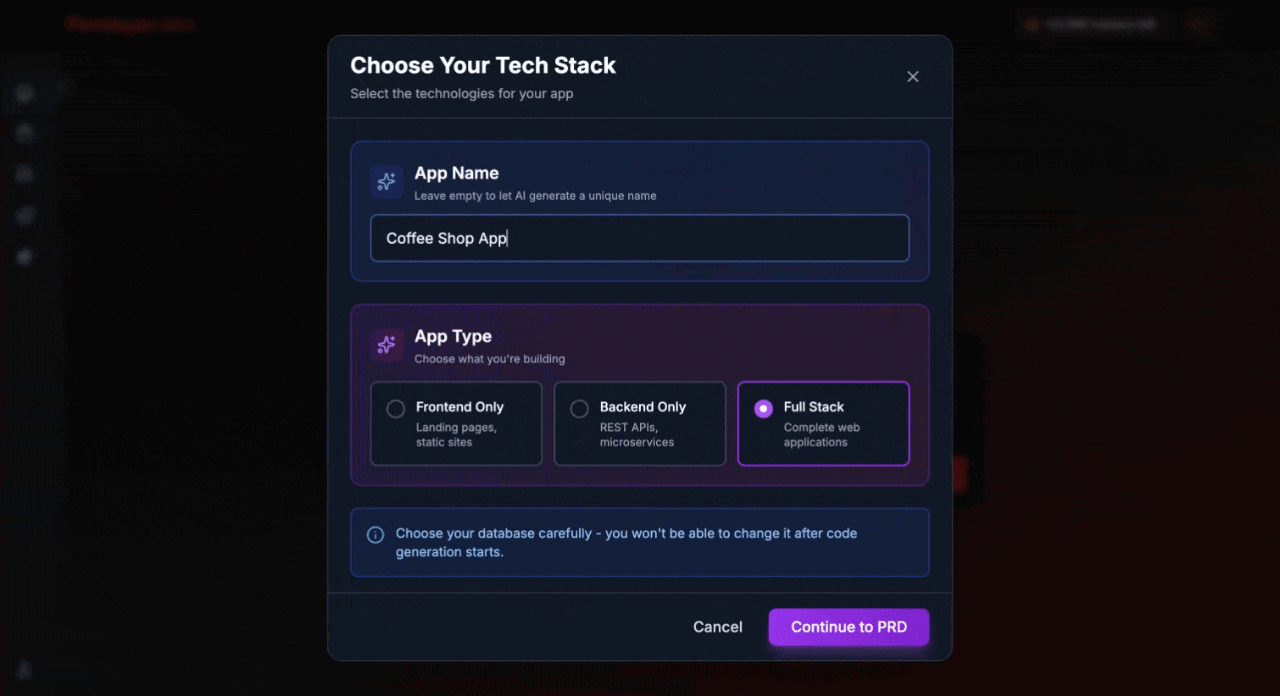This screenshot has height=696, width=1280.
Task: Click the 'Select the technologies' subtitle
Action: [x=461, y=94]
